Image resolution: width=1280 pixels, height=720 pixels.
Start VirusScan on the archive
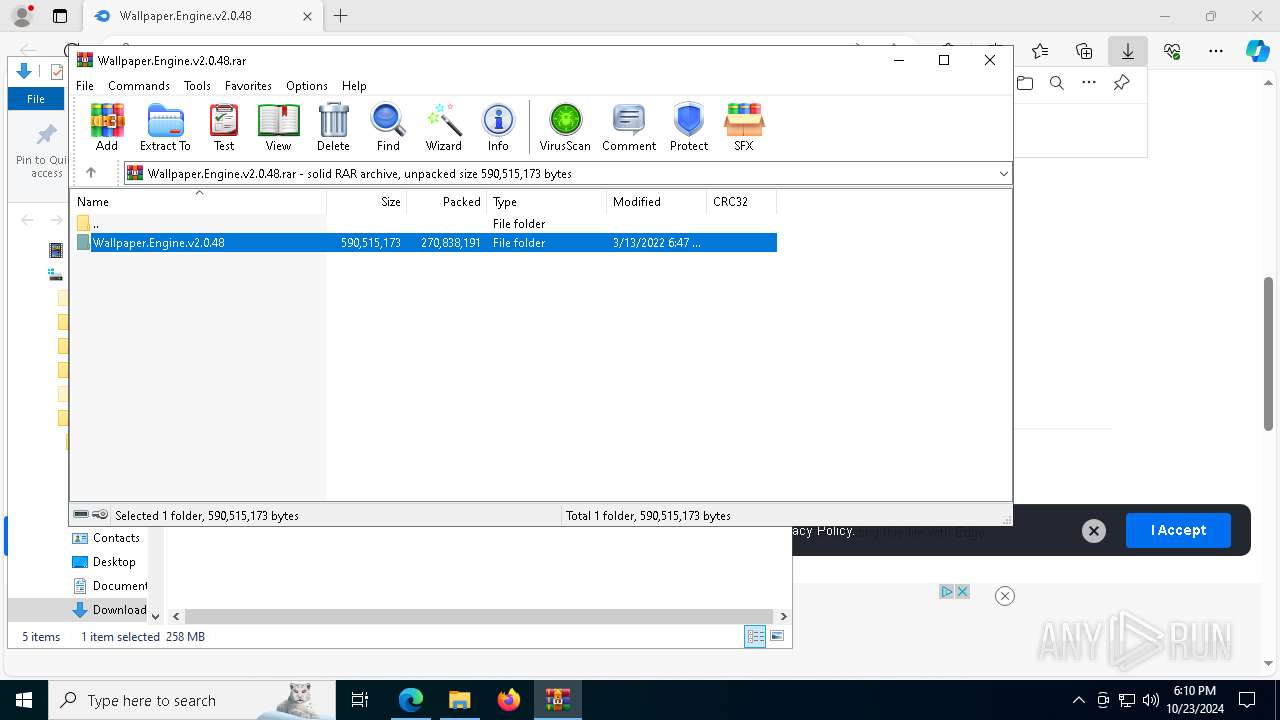click(x=565, y=127)
